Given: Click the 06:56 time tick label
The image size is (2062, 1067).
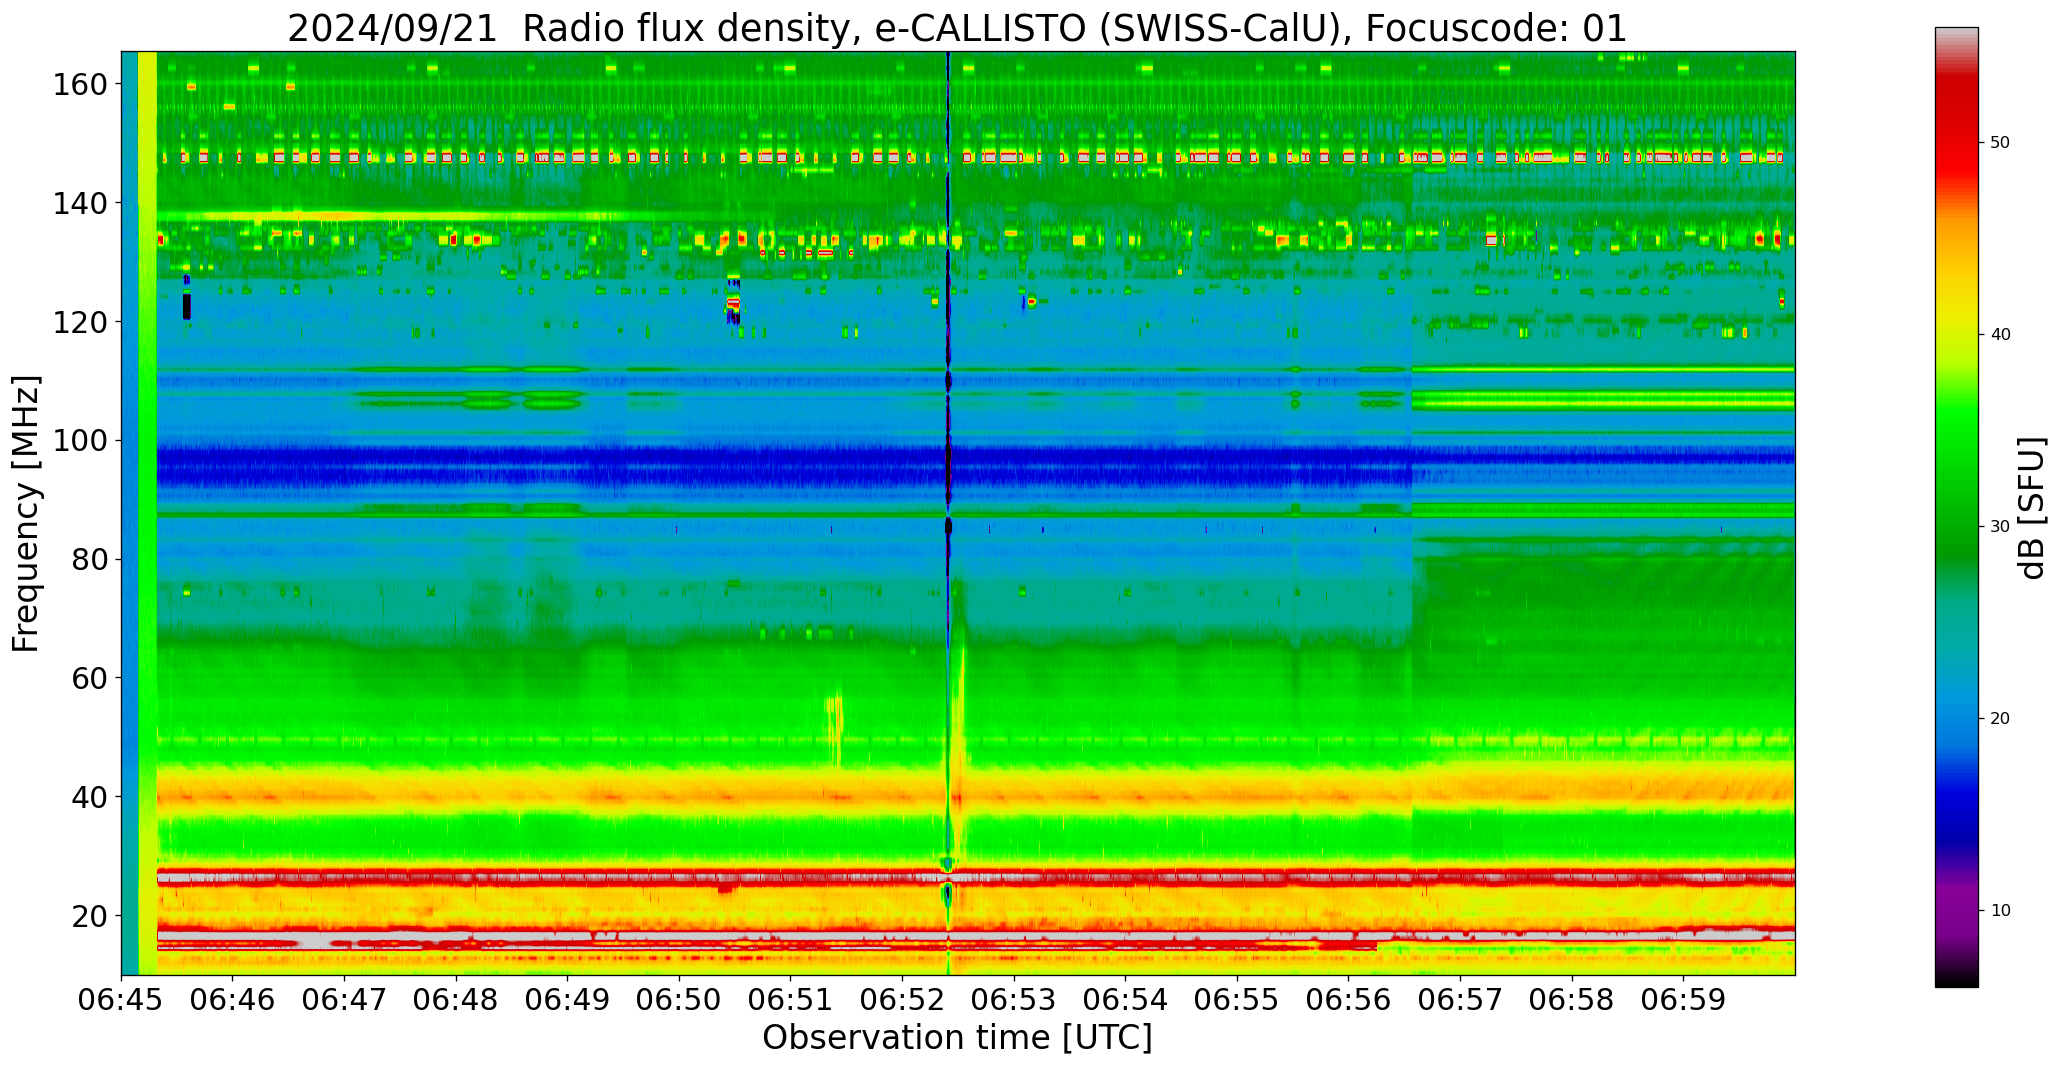Looking at the screenshot, I should tap(1349, 999).
